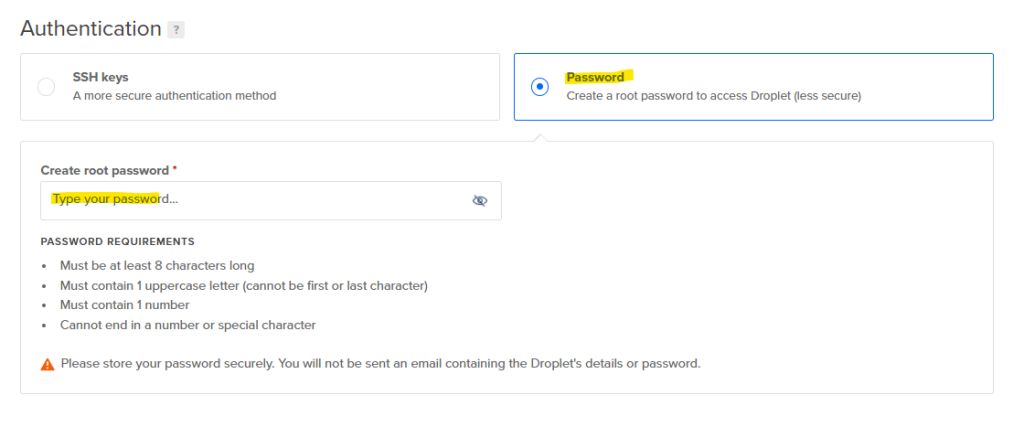Click the "PASSWORD REQUIREMENTS" heading
This screenshot has width=1024, height=438.
[117, 242]
